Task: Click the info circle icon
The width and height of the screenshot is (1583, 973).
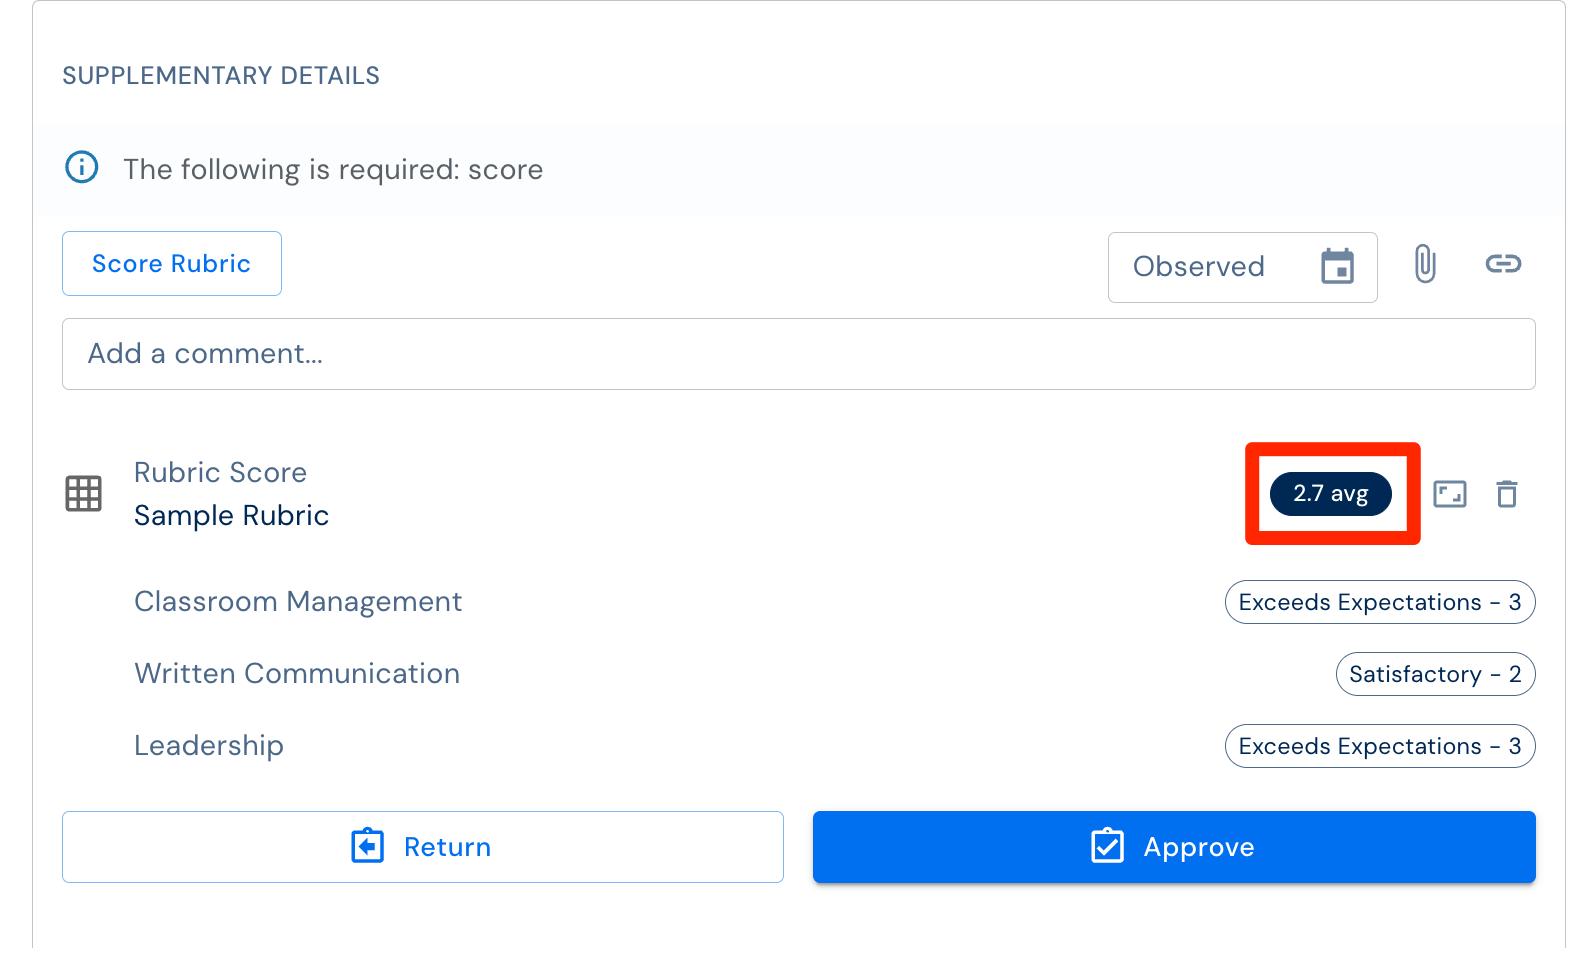Action: click(82, 167)
